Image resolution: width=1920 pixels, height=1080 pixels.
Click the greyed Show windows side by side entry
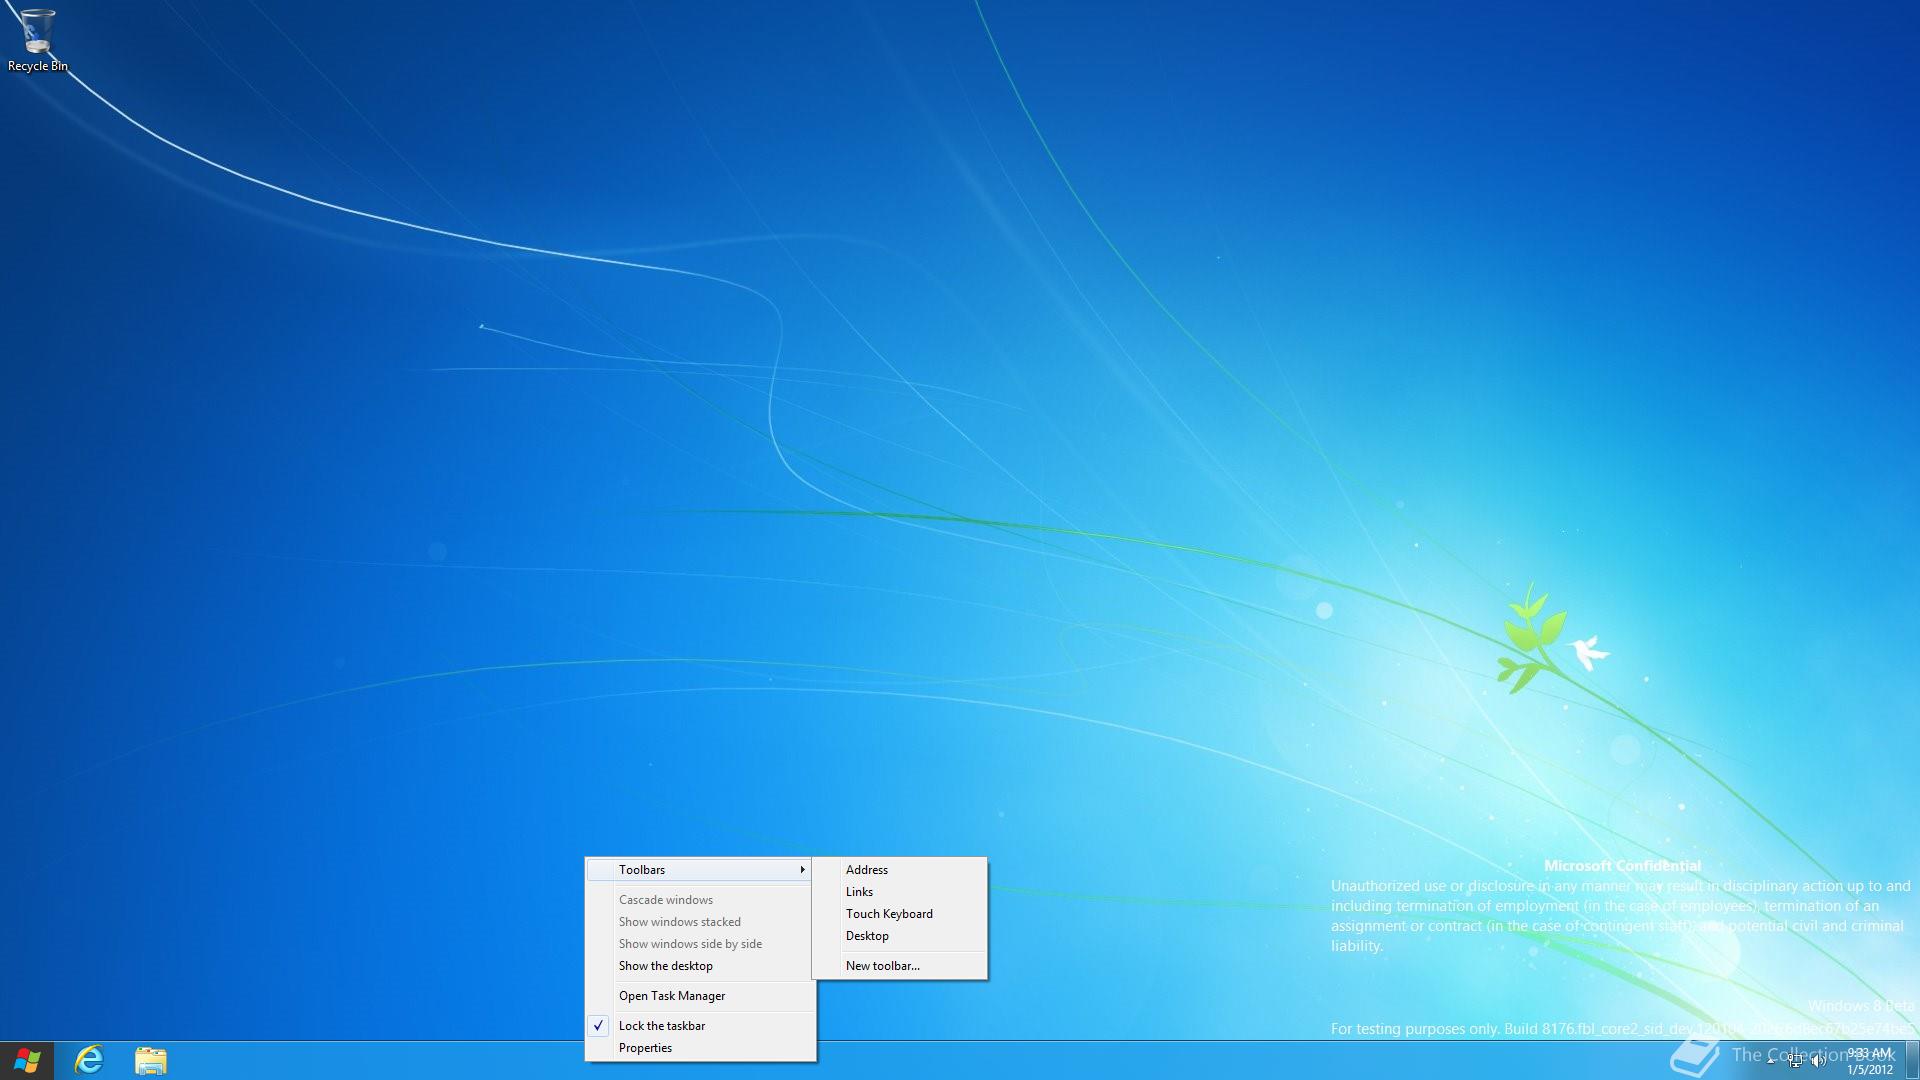pos(700,944)
